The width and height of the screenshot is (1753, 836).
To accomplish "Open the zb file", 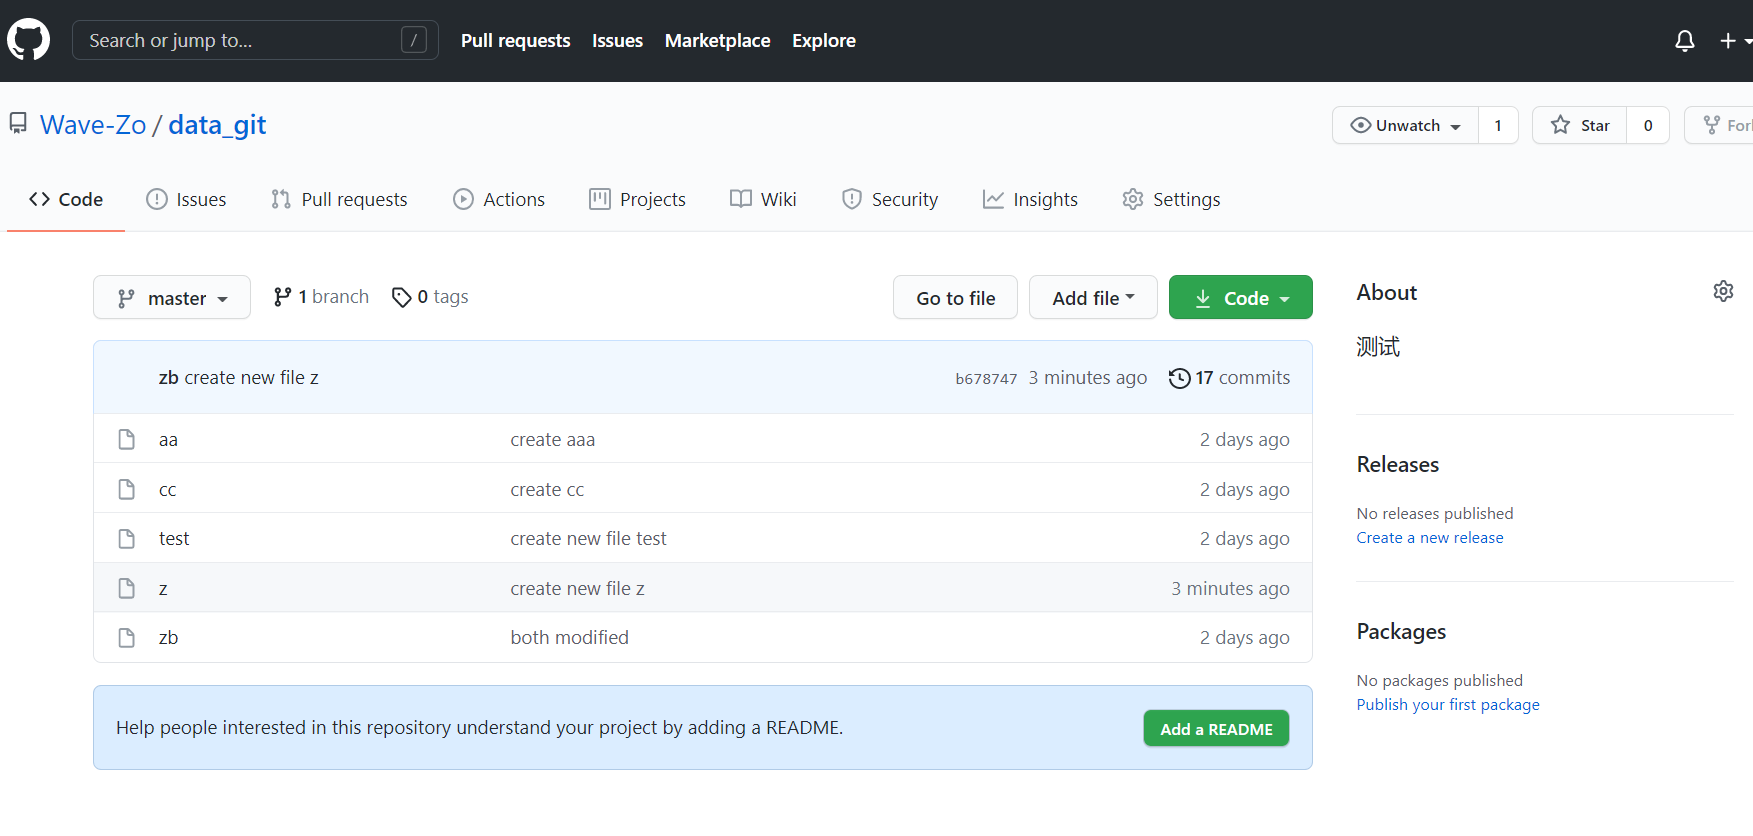I will coord(168,638).
